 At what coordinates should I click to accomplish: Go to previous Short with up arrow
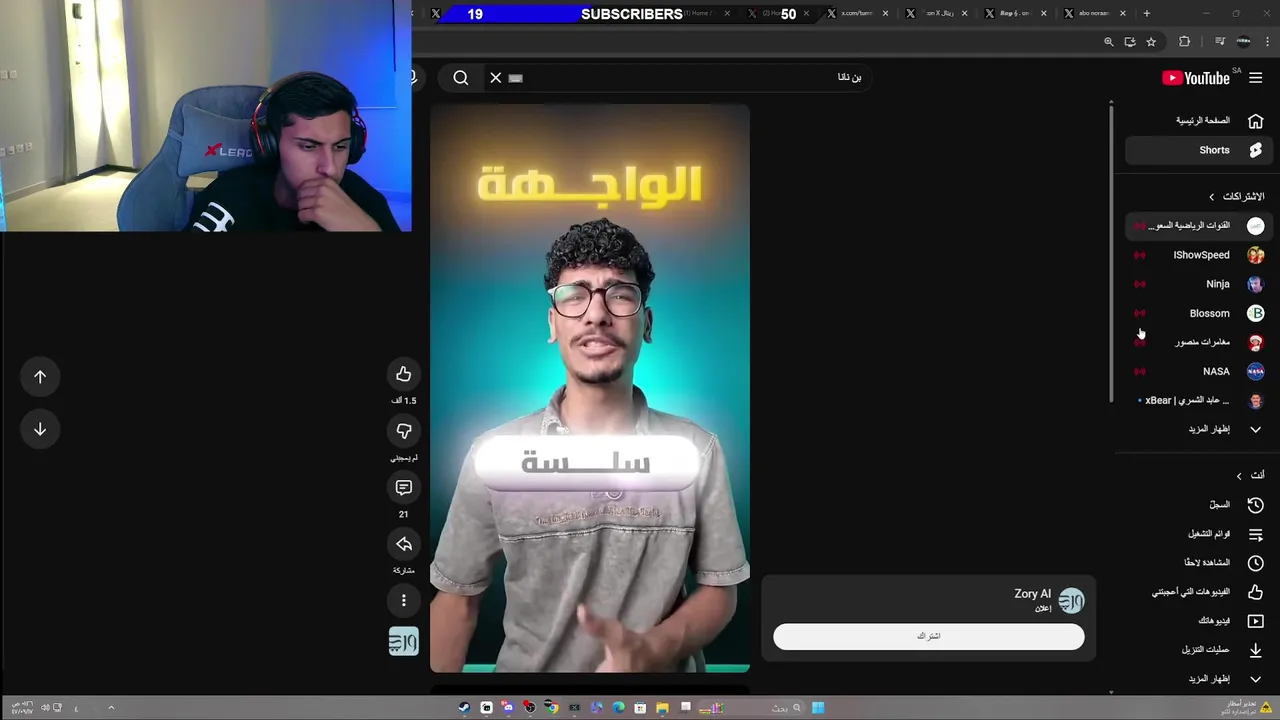pos(40,377)
